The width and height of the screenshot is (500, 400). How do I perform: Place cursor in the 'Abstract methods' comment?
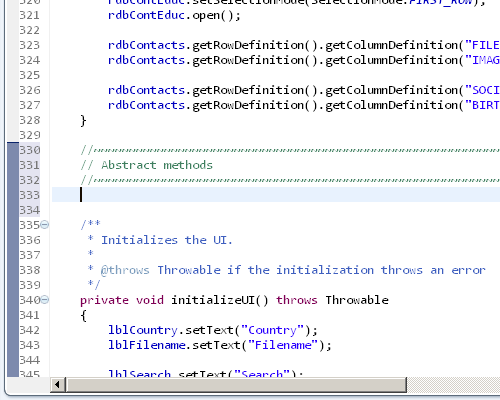[157, 165]
